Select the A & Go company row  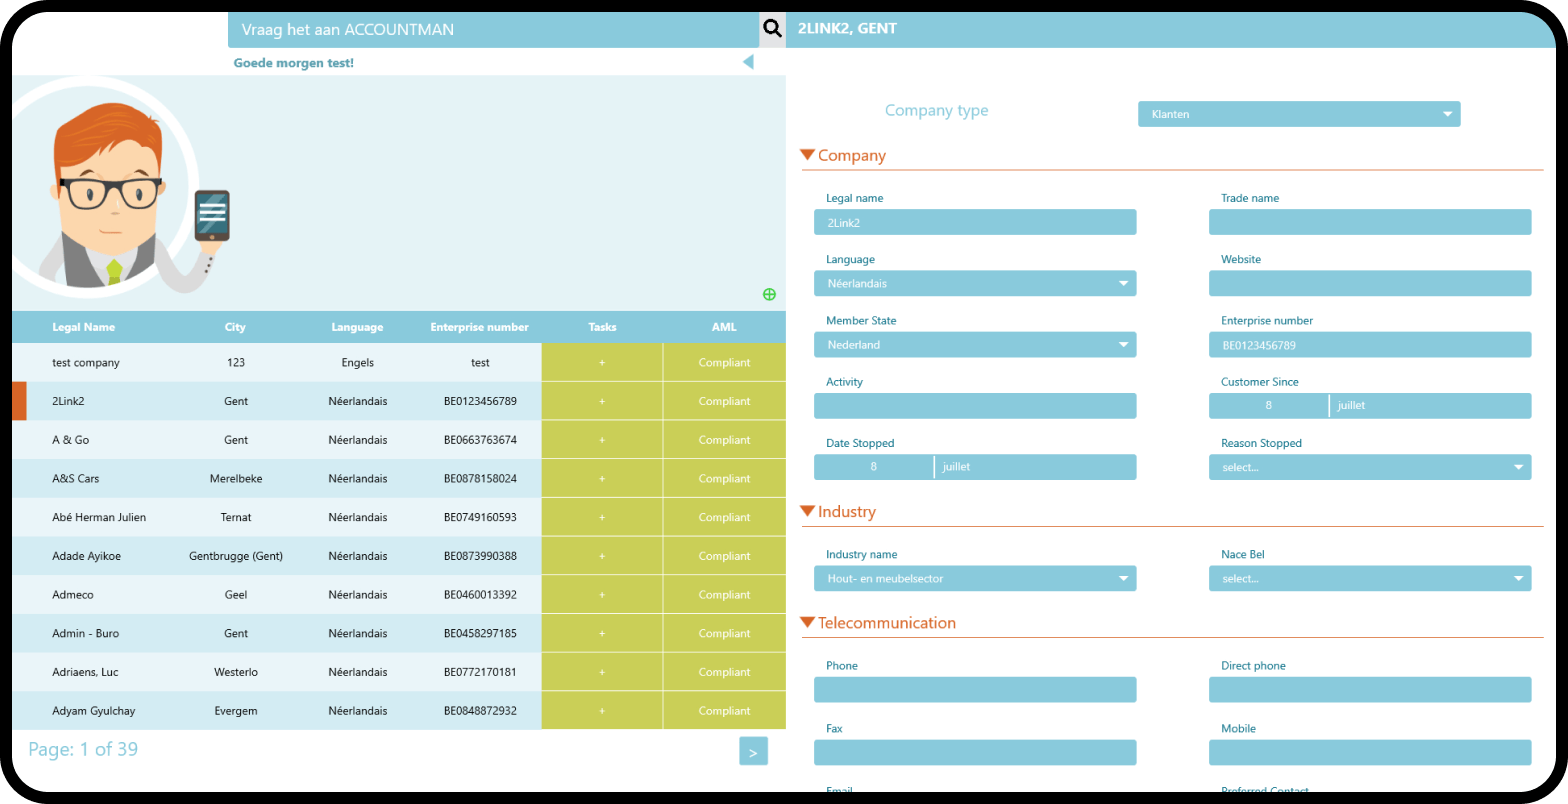tap(399, 440)
